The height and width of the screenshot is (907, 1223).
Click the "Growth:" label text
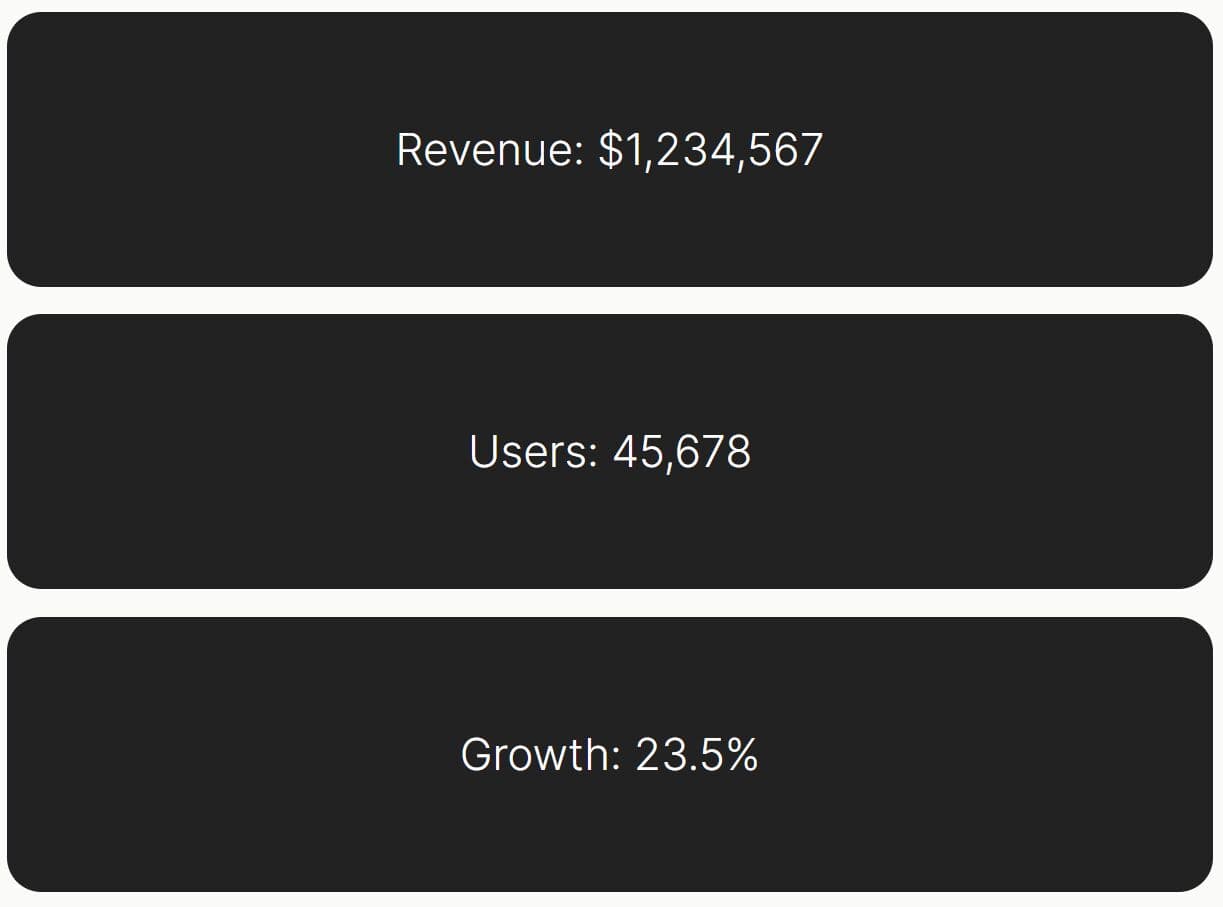(x=541, y=754)
